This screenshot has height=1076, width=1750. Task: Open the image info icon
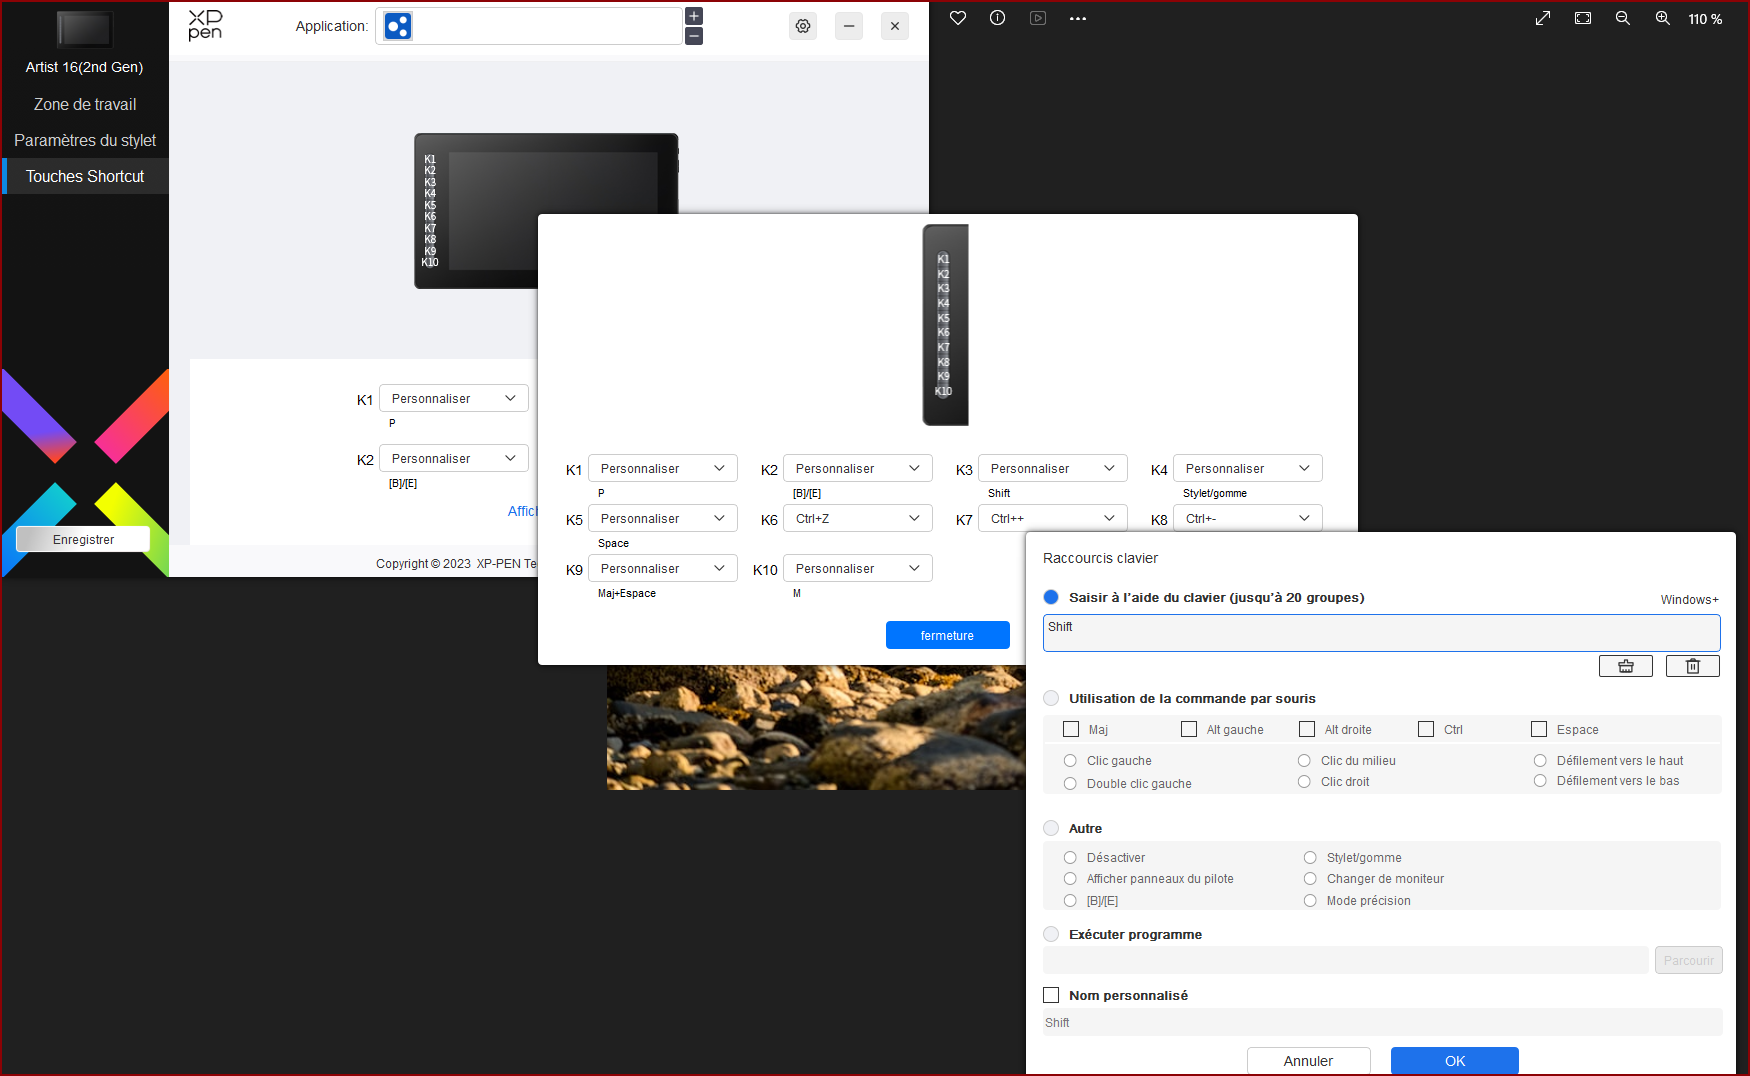pos(997,18)
